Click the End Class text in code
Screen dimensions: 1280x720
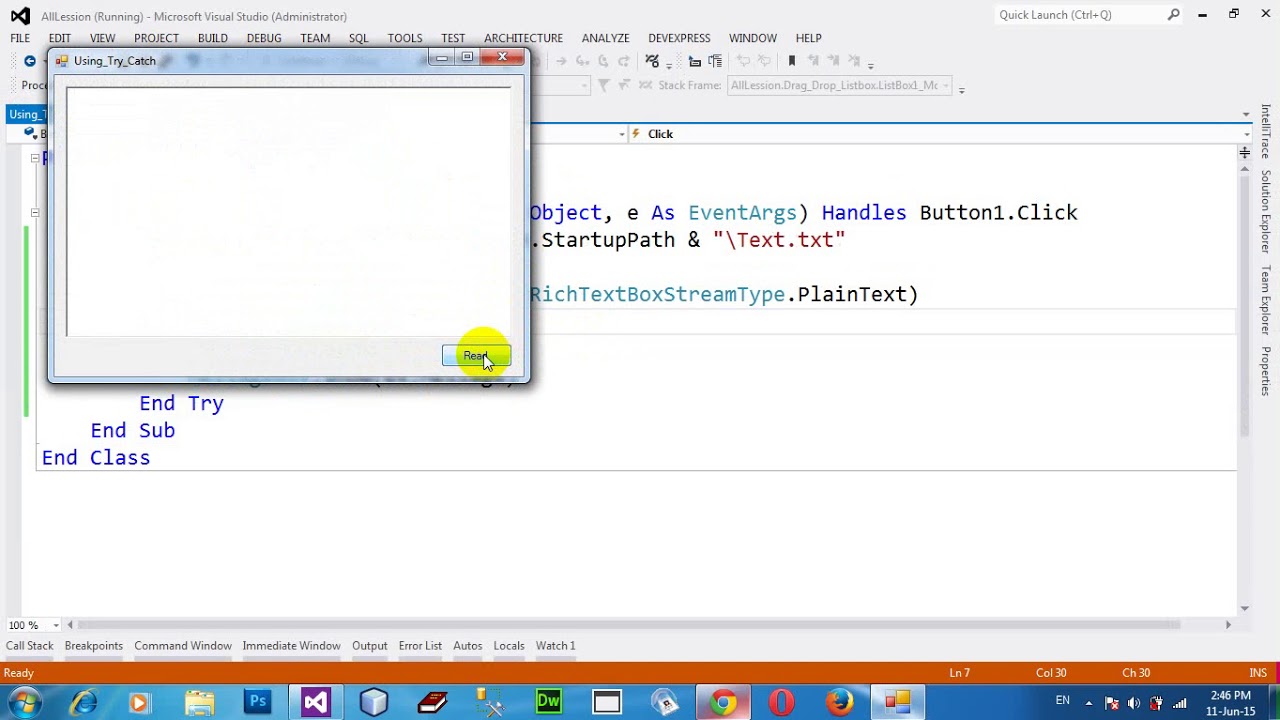[96, 458]
